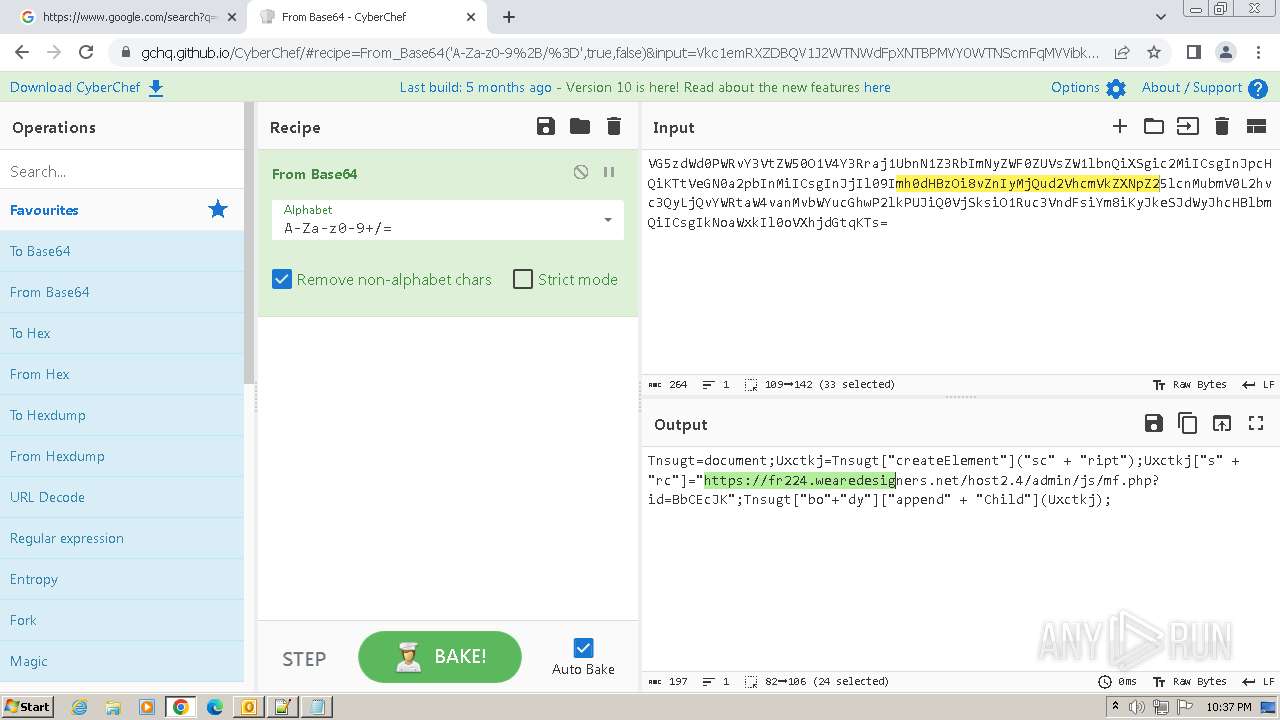Image resolution: width=1280 pixels, height=720 pixels.
Task: Click the Favourites star icon
Action: coord(217,209)
